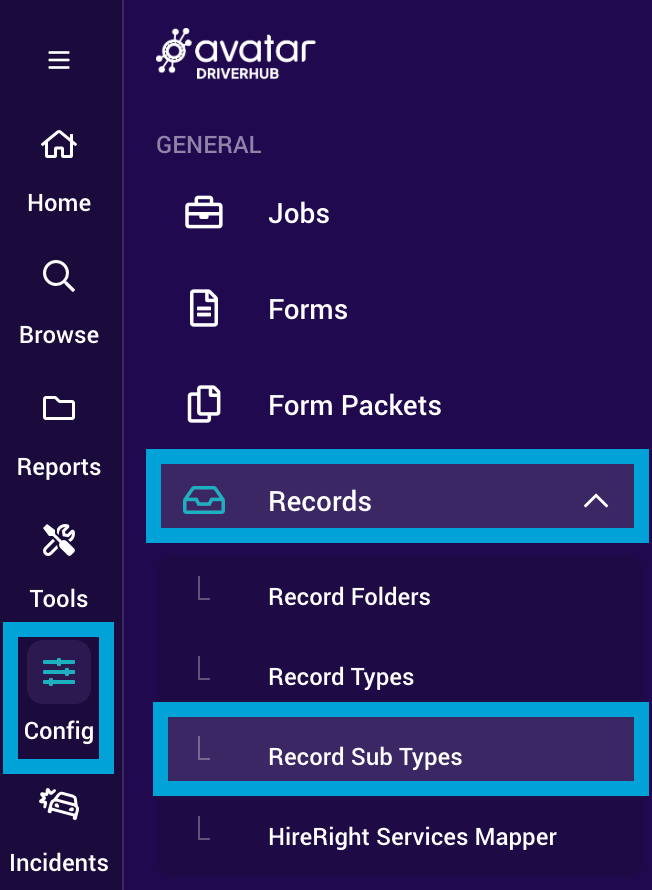Select the Forms menu label
The image size is (652, 890).
coord(308,310)
